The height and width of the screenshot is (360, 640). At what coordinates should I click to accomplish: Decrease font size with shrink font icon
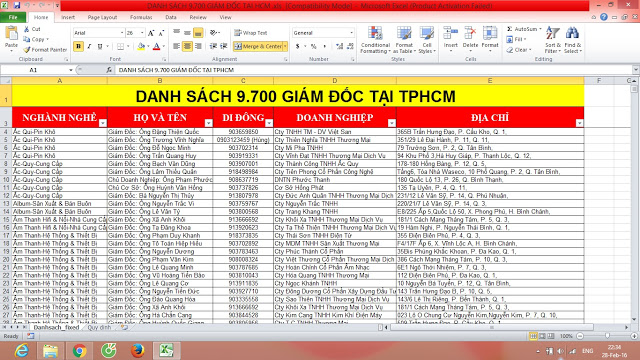point(161,33)
